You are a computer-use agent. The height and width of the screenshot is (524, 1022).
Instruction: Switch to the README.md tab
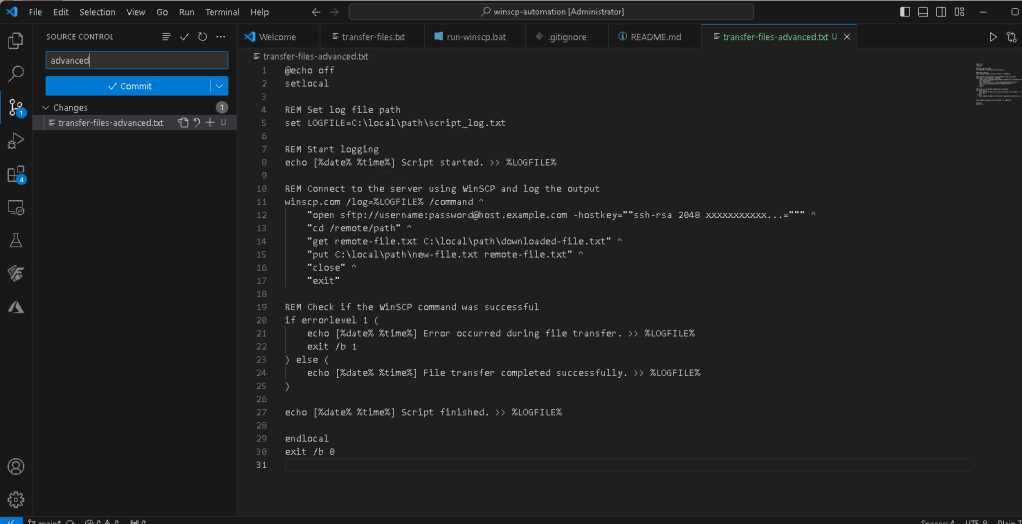click(x=654, y=37)
